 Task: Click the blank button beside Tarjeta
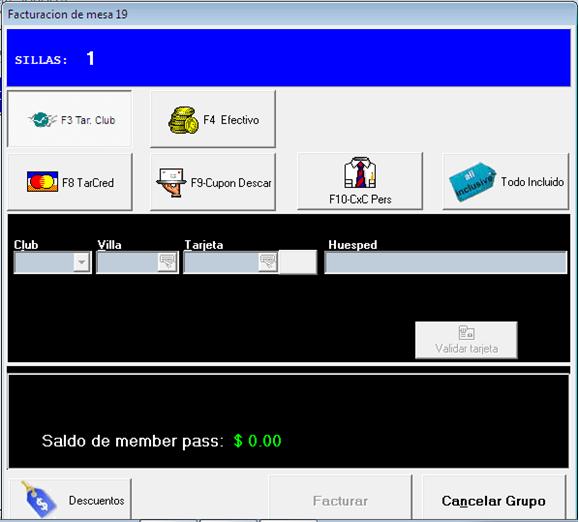coord(298,262)
